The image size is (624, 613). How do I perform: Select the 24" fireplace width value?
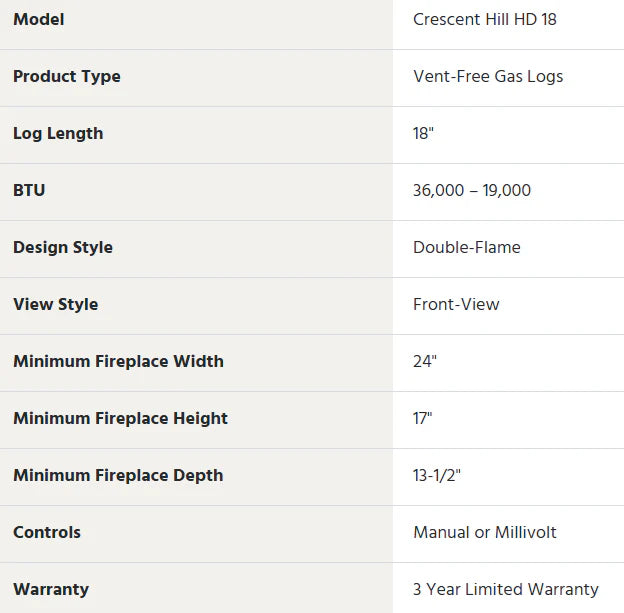click(x=425, y=361)
